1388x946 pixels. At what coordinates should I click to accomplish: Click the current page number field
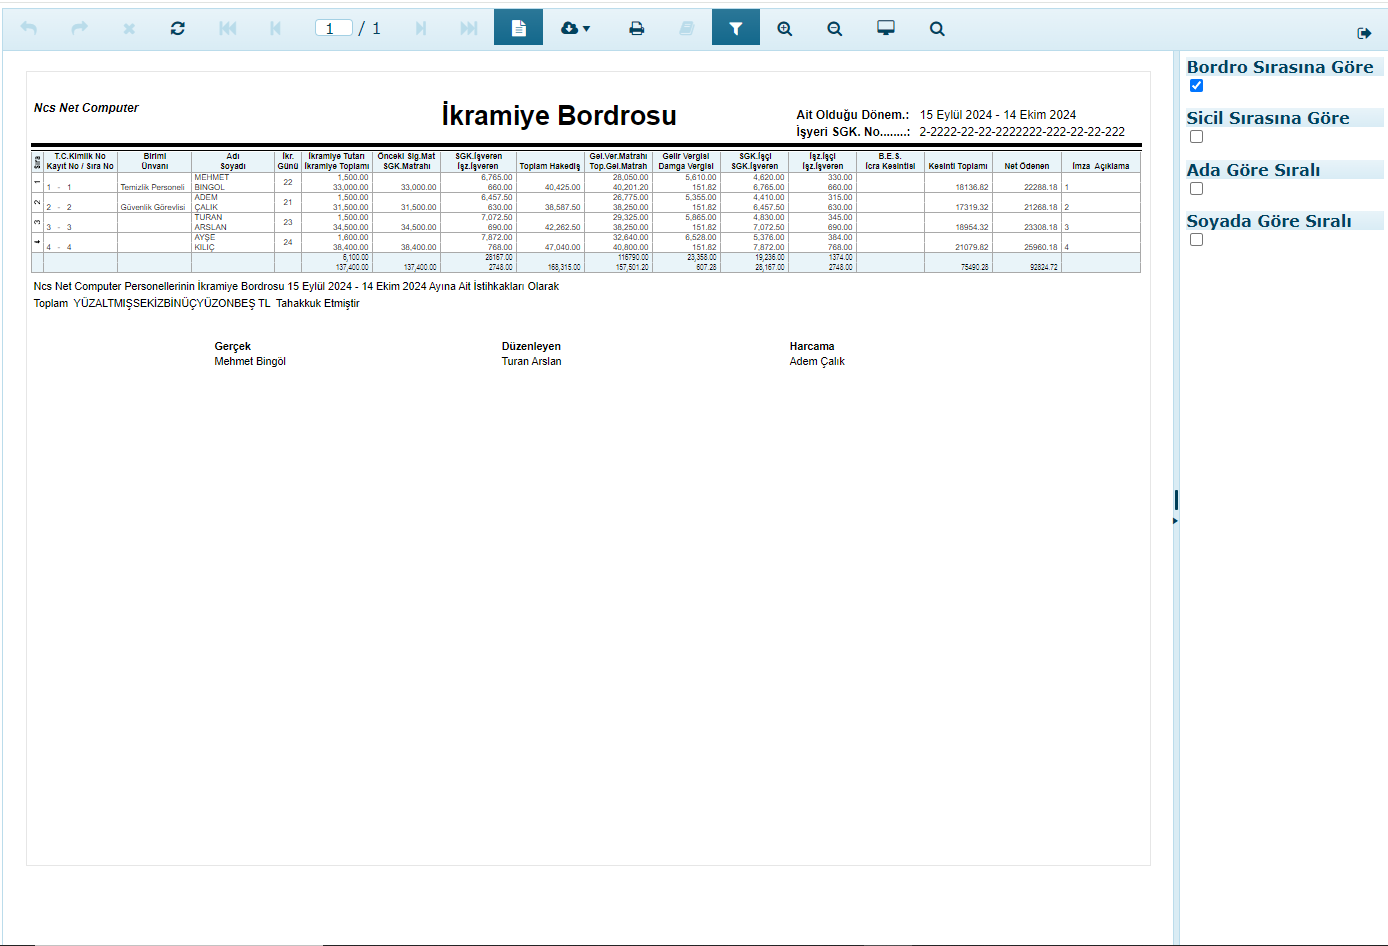pos(333,28)
